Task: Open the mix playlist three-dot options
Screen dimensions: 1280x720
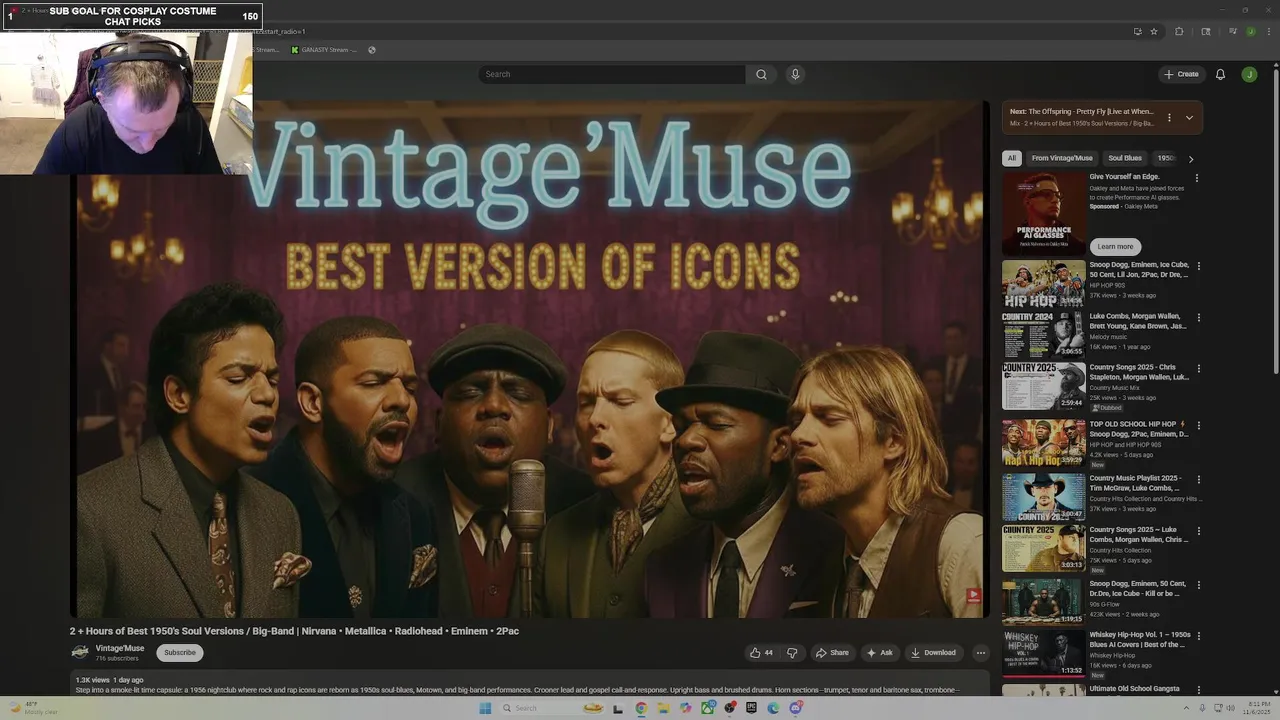Action: click(x=1169, y=117)
